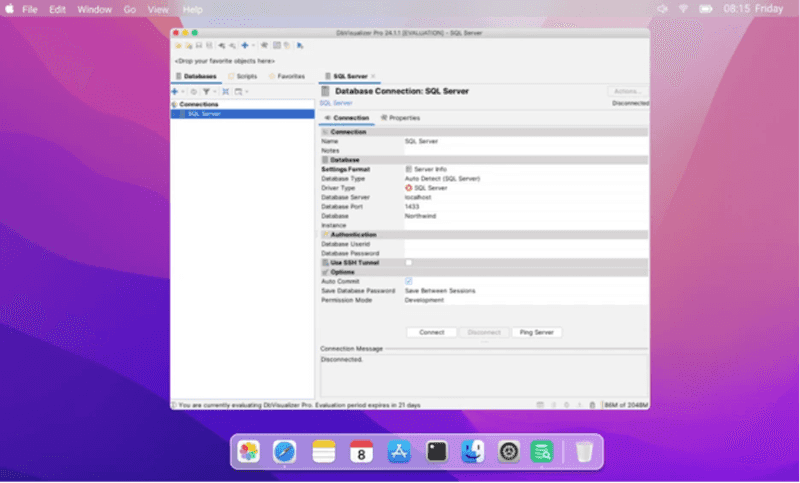
Task: Open the Driver Type SQL Server dropdown
Action: 526,188
